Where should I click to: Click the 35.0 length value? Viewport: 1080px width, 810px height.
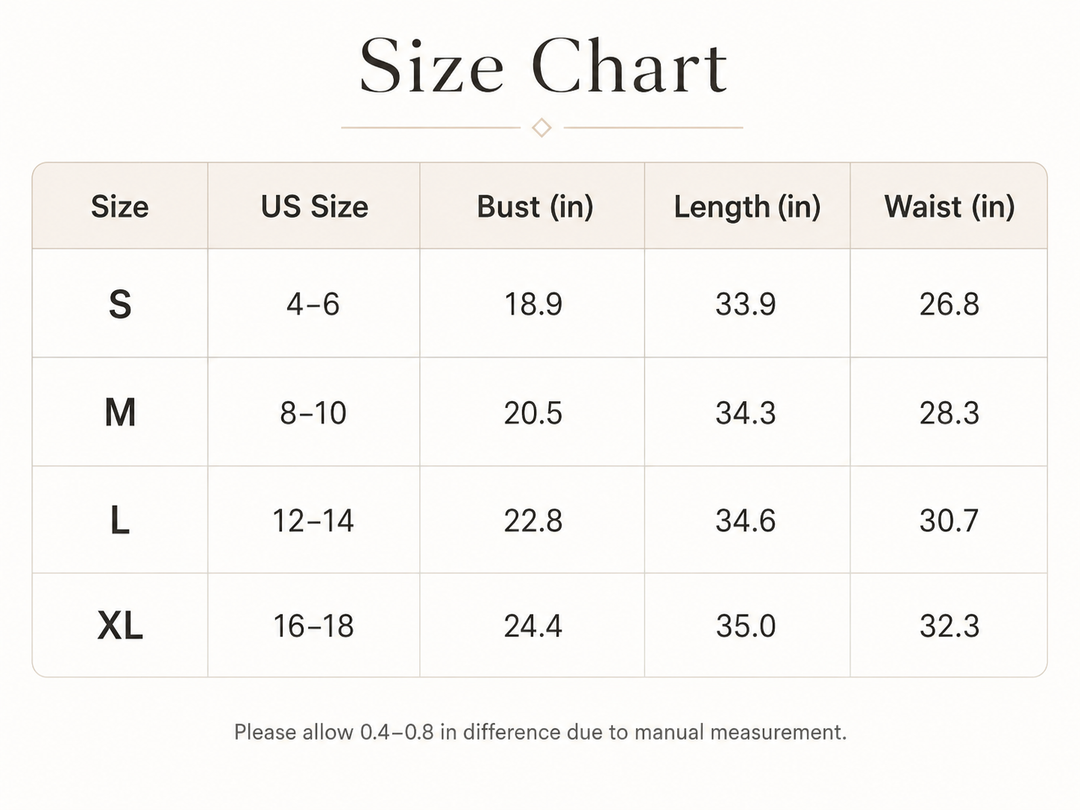[746, 626]
